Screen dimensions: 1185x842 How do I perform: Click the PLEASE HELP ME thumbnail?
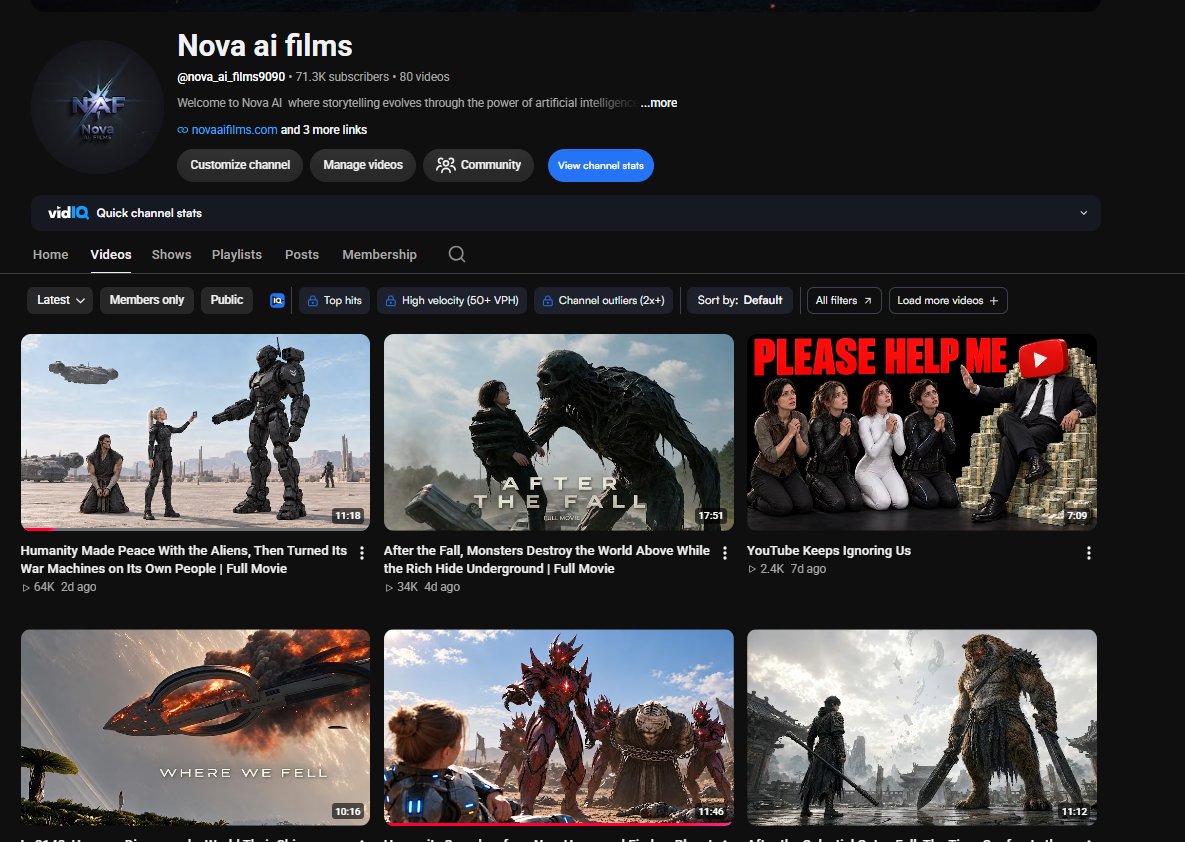pyautogui.click(x=922, y=432)
